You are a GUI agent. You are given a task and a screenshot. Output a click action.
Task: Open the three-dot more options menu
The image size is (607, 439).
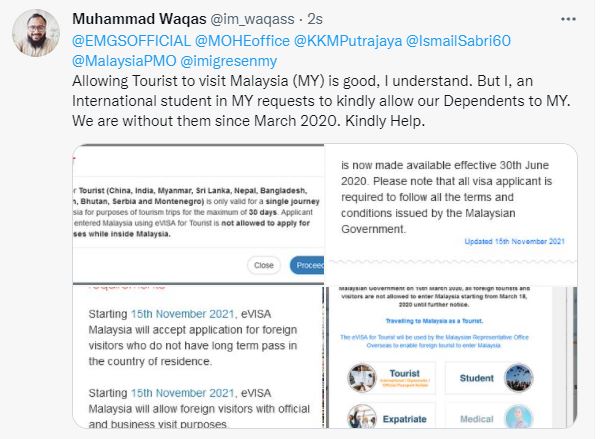(568, 19)
